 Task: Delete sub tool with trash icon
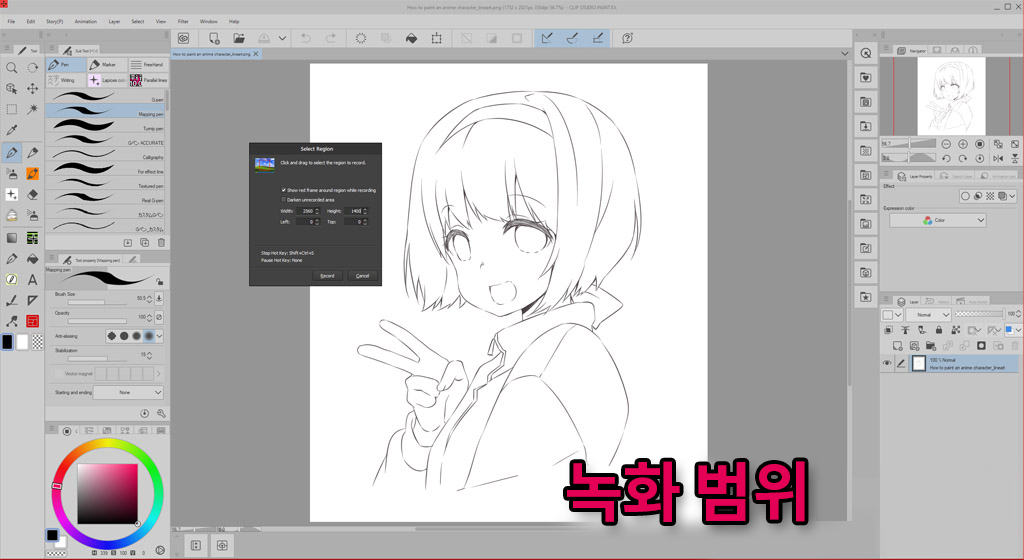(161, 242)
